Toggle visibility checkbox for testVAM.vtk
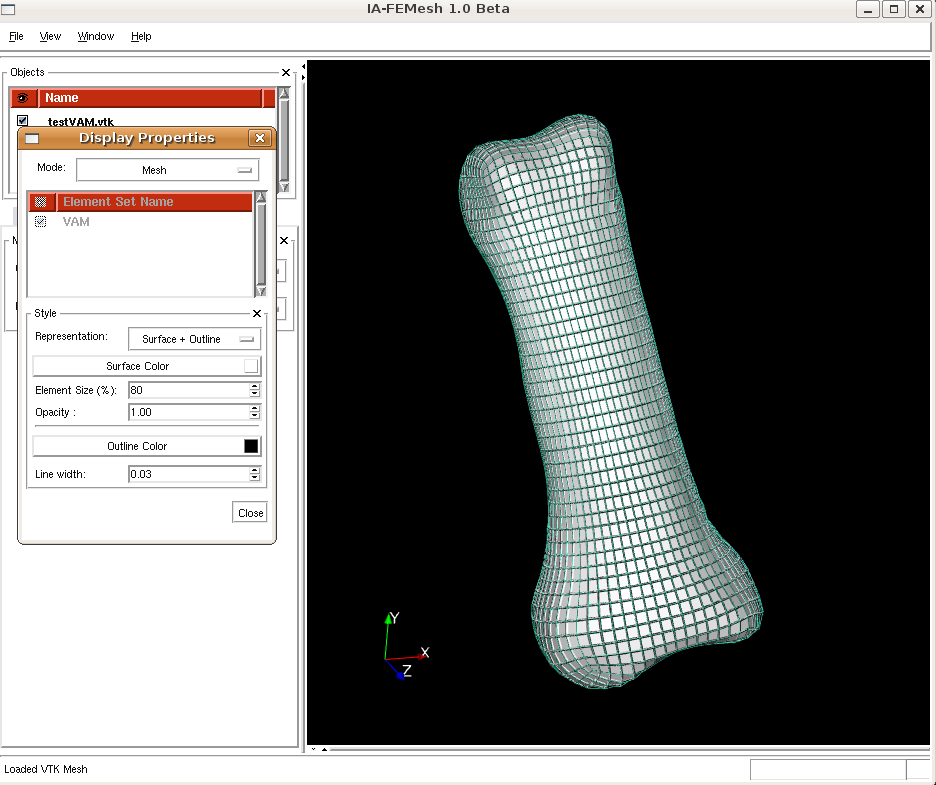936x785 pixels. click(23, 121)
